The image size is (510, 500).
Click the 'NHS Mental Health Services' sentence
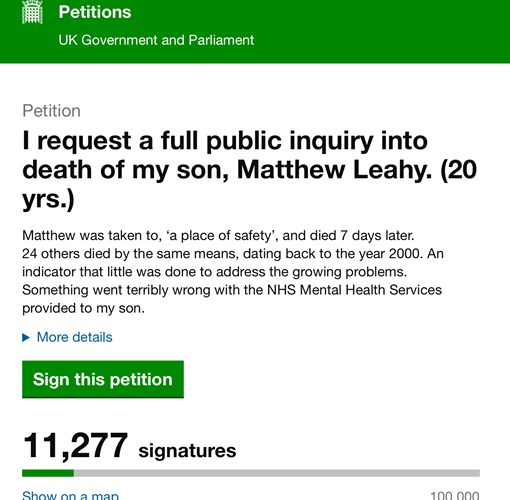coord(232,299)
